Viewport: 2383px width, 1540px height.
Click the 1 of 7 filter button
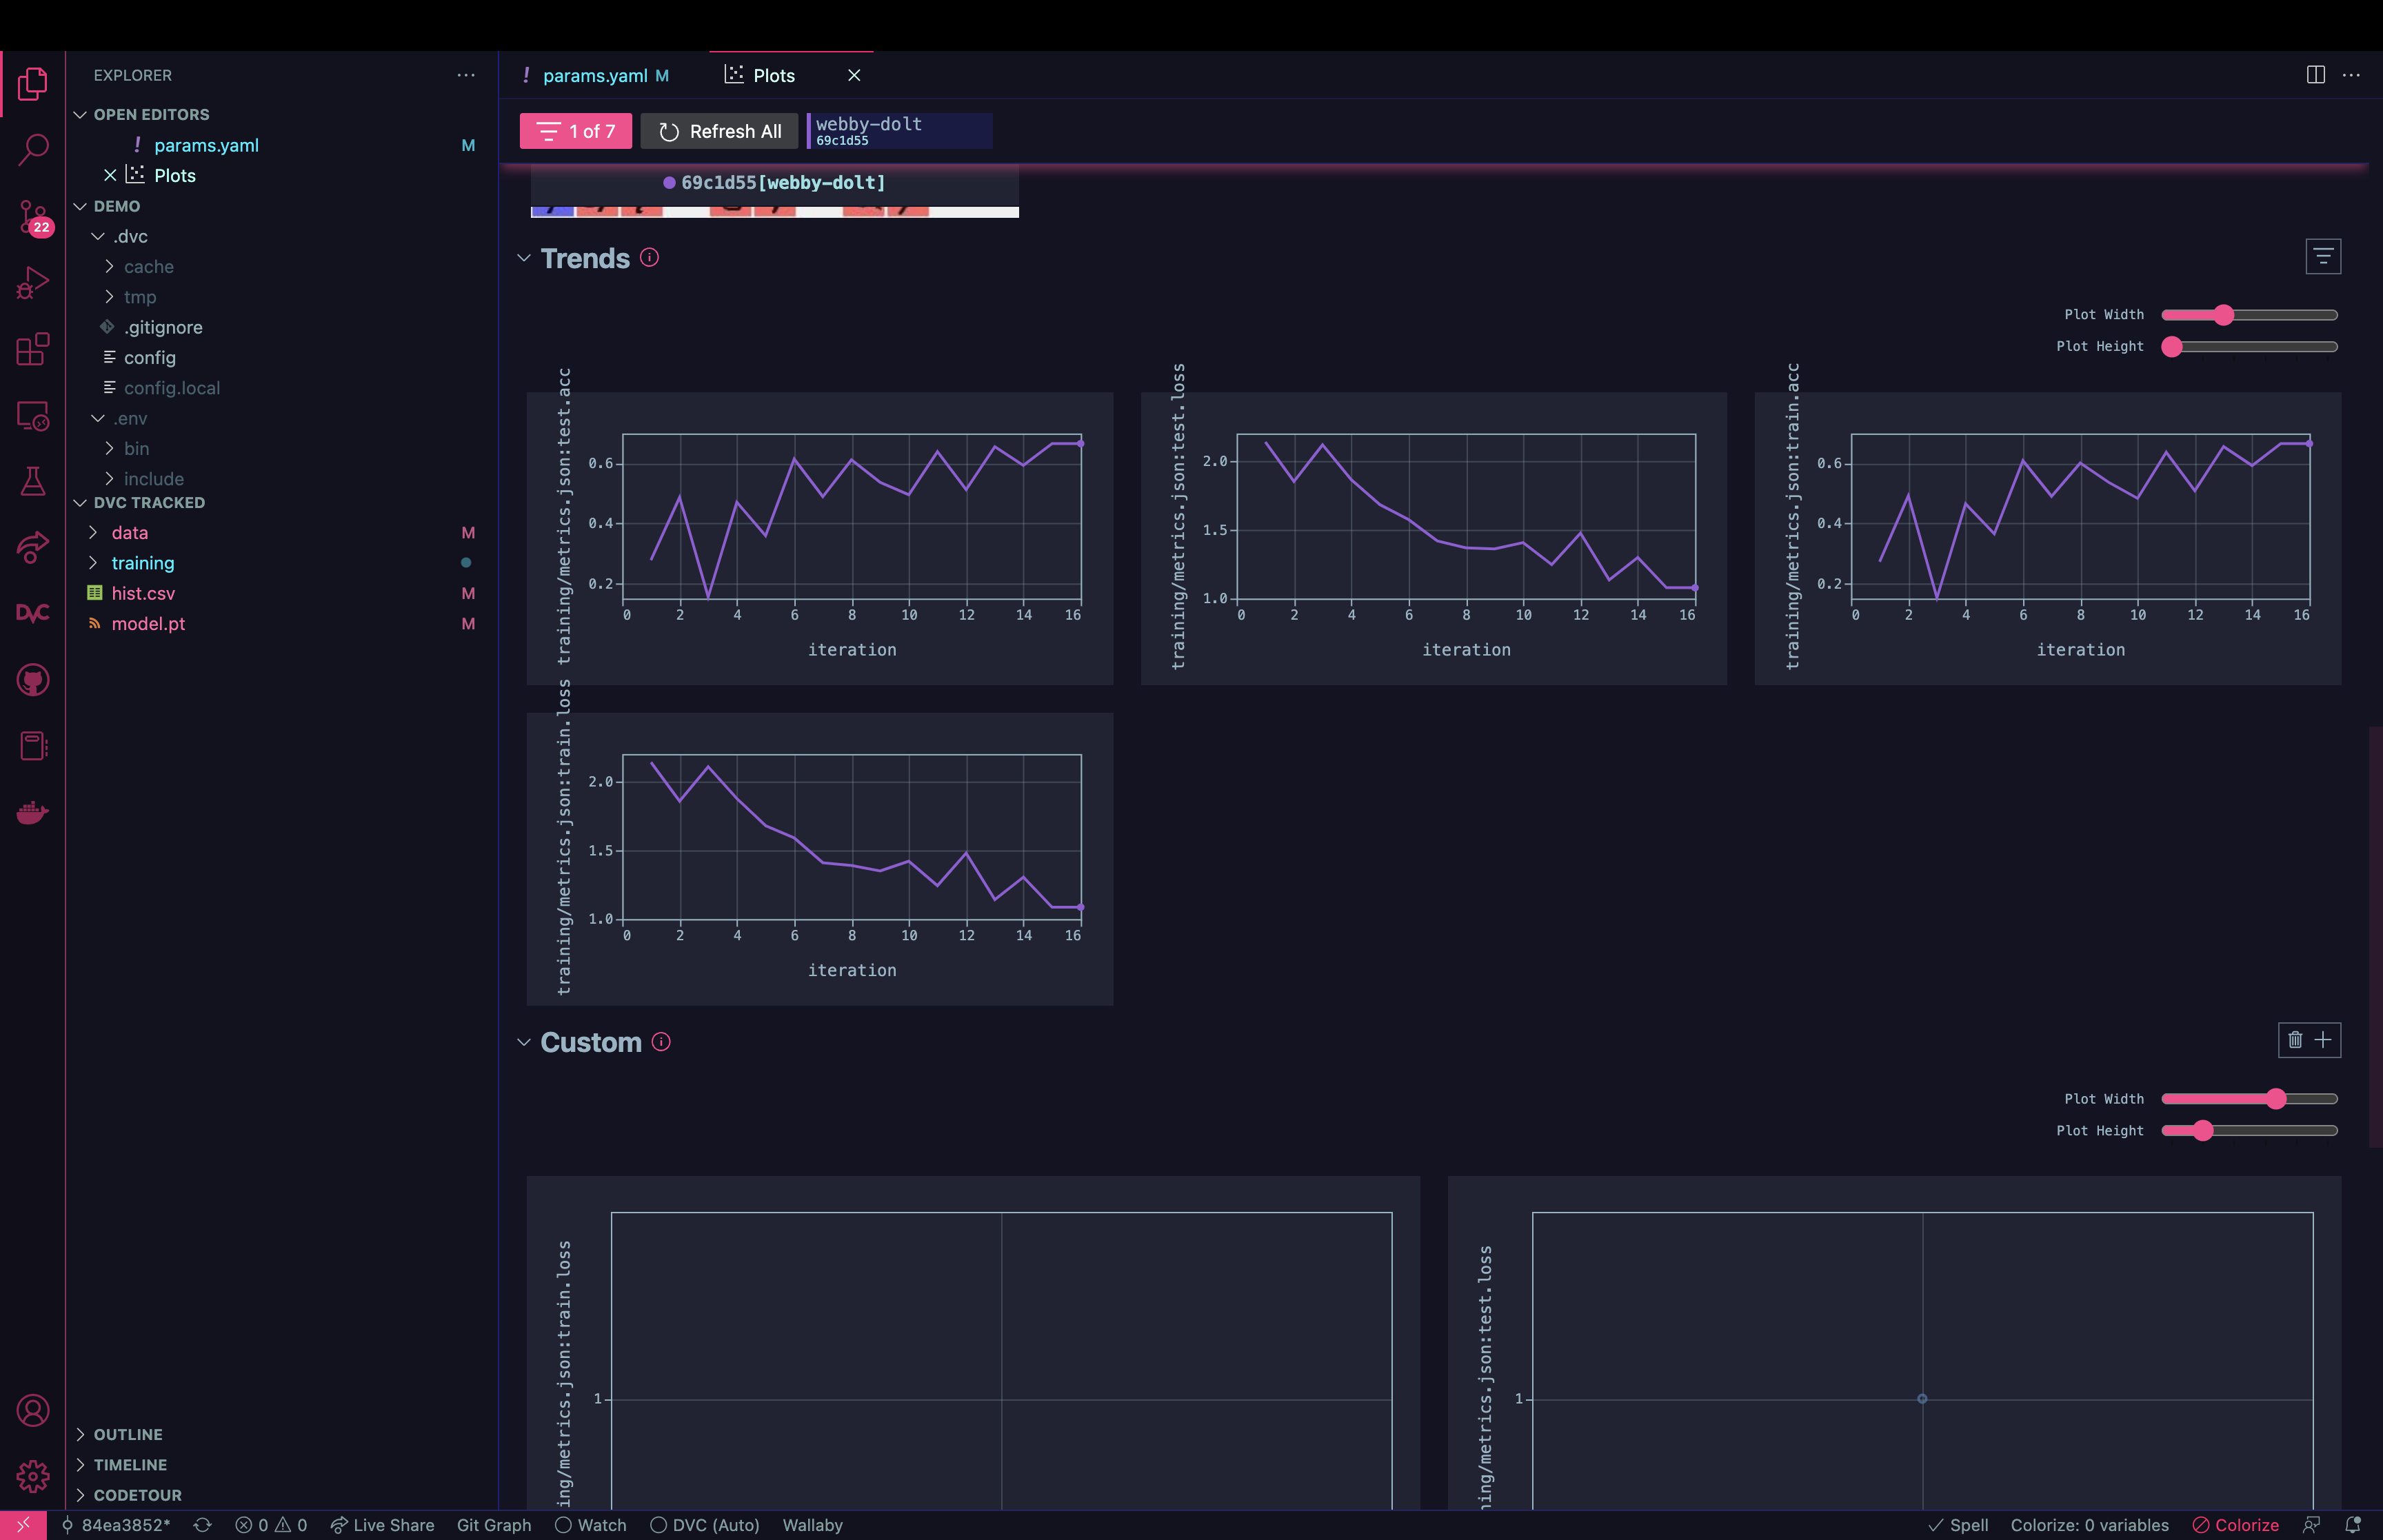pos(576,131)
